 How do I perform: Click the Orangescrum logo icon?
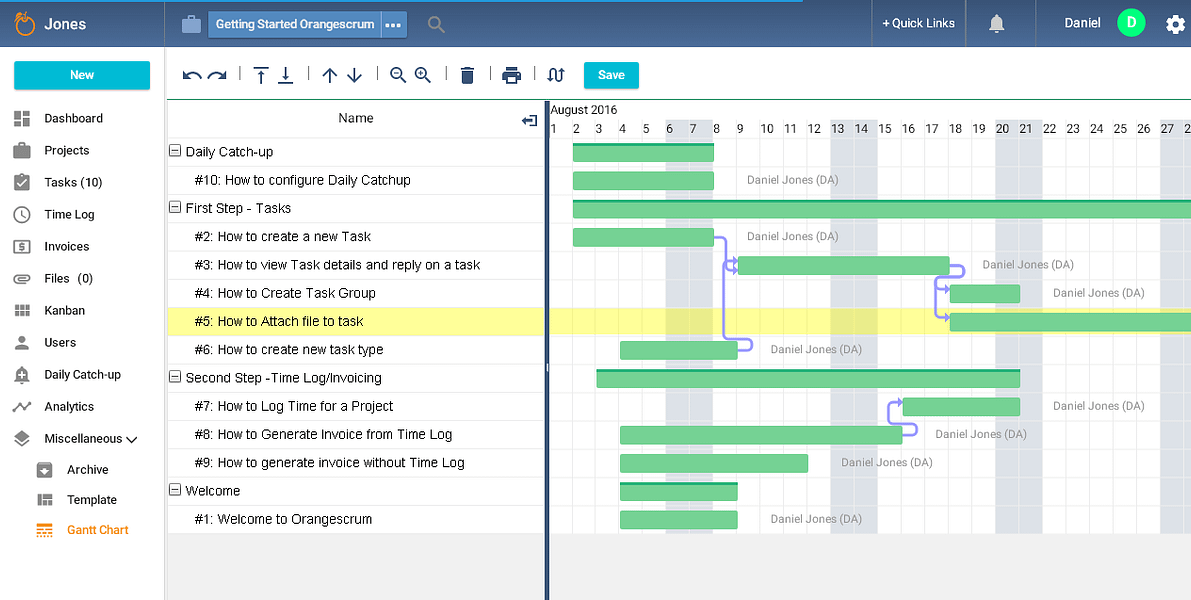point(26,24)
